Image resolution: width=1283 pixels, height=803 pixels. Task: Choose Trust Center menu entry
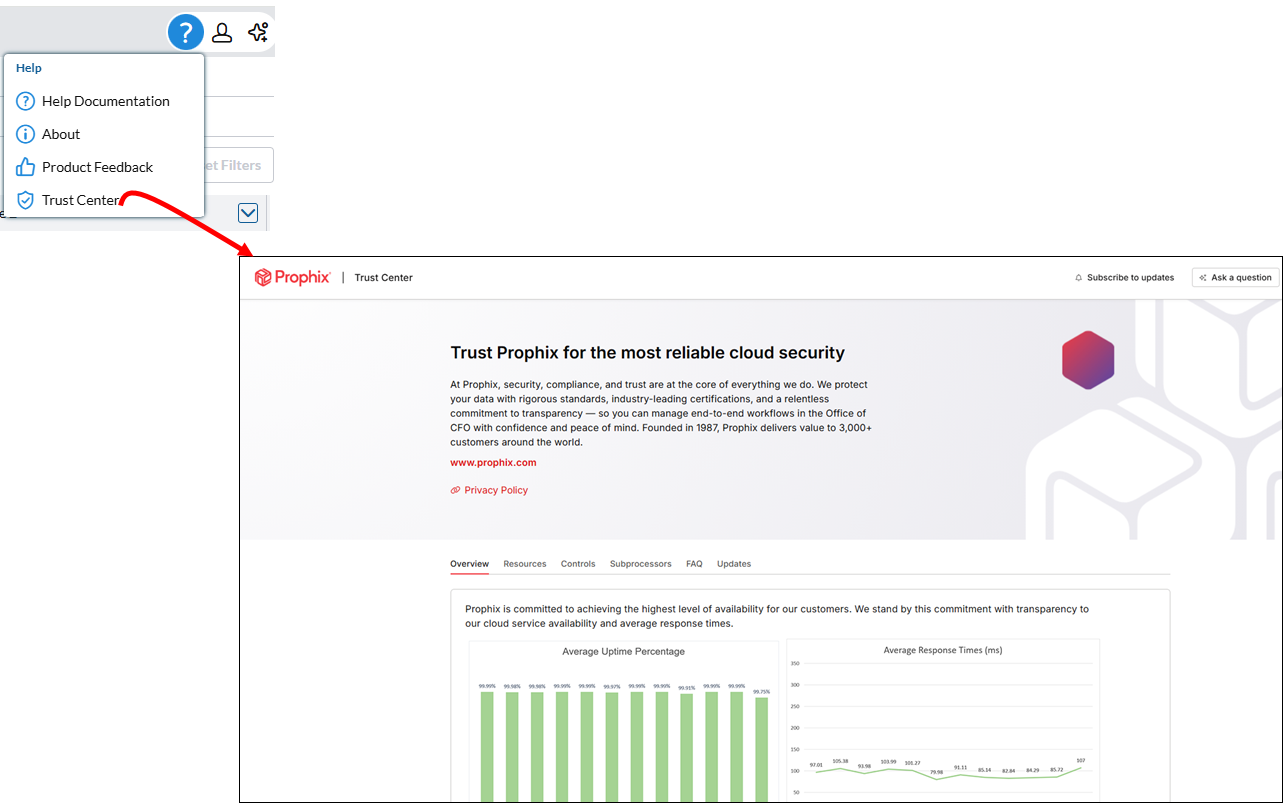point(80,200)
